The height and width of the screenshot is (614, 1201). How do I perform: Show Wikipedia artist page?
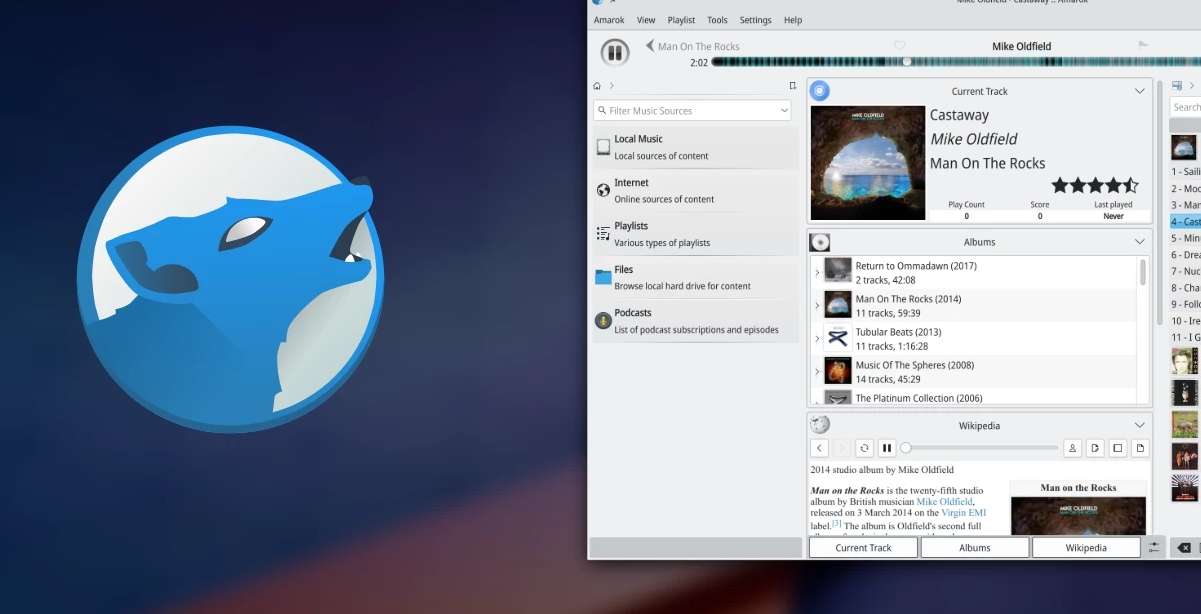1073,448
